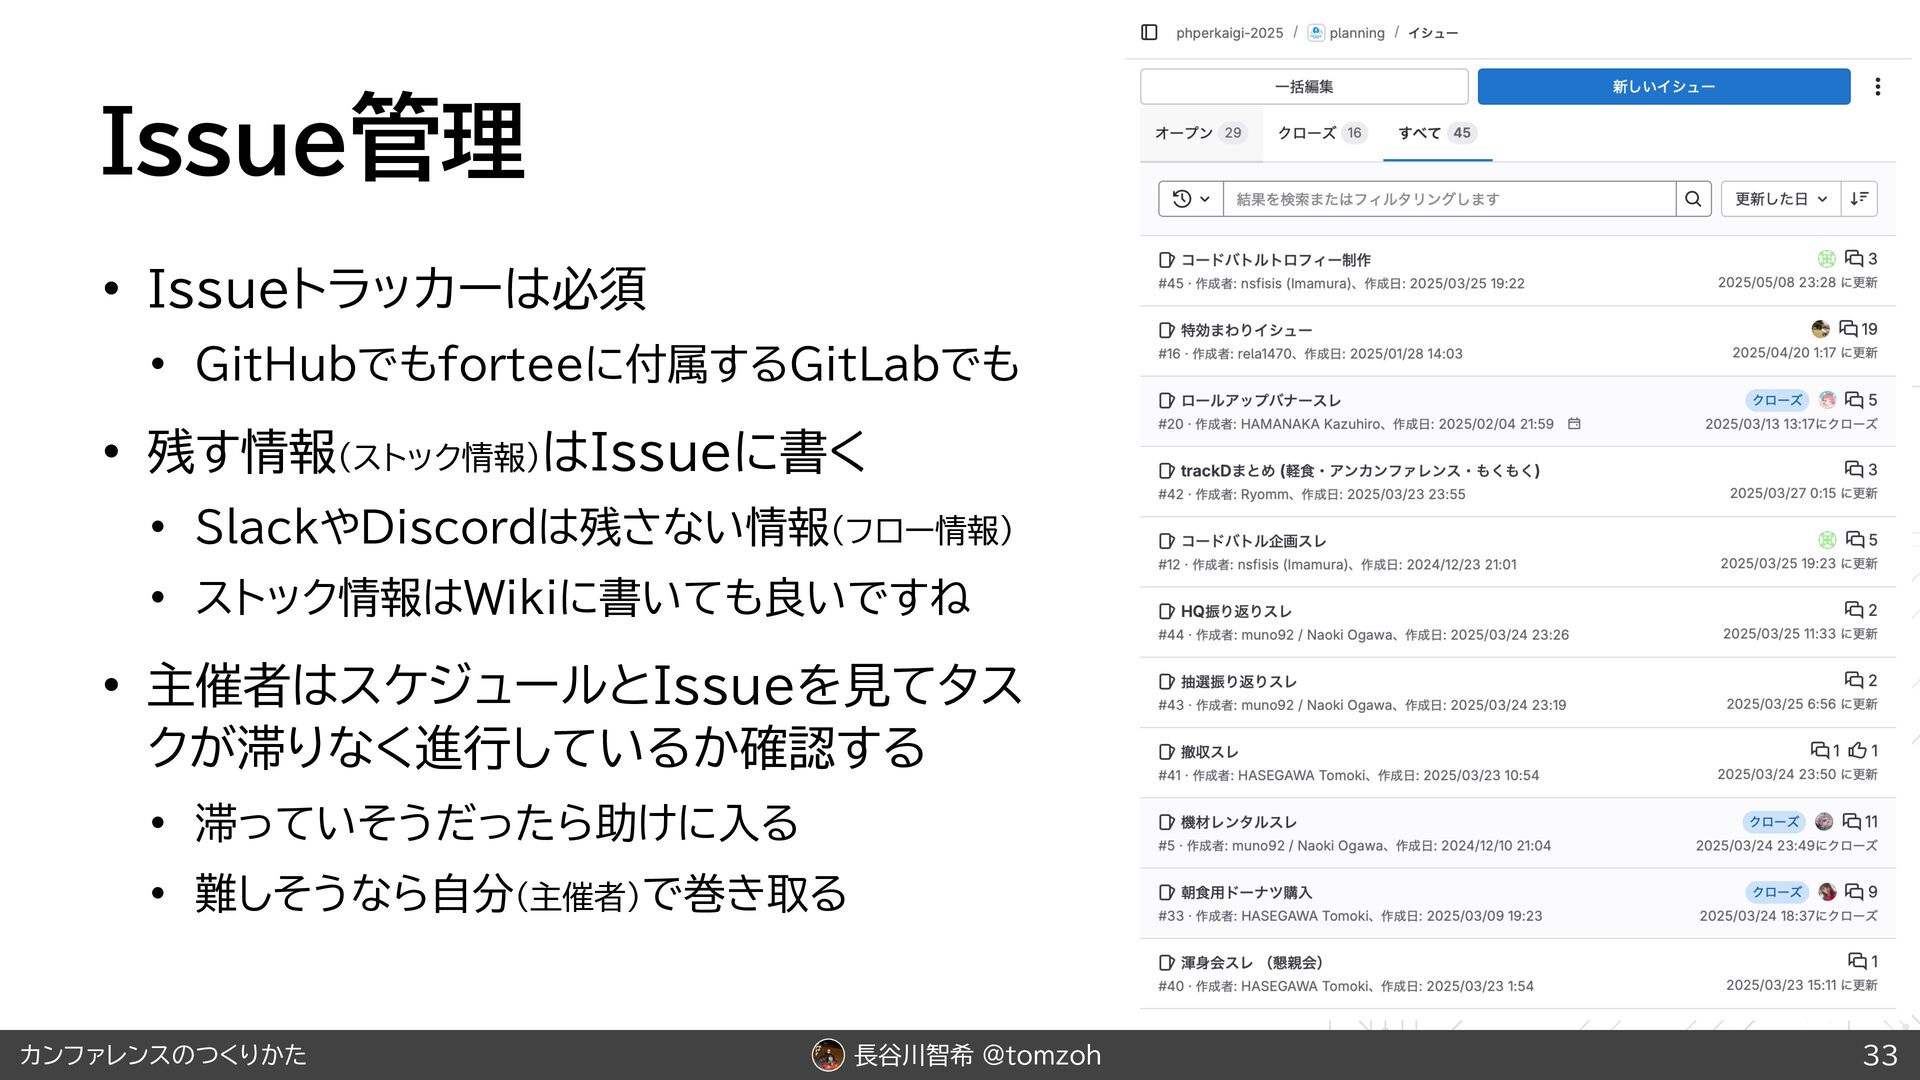Open the trackDまとめ issue link
The height and width of the screenshot is (1080, 1920).
tap(1359, 470)
